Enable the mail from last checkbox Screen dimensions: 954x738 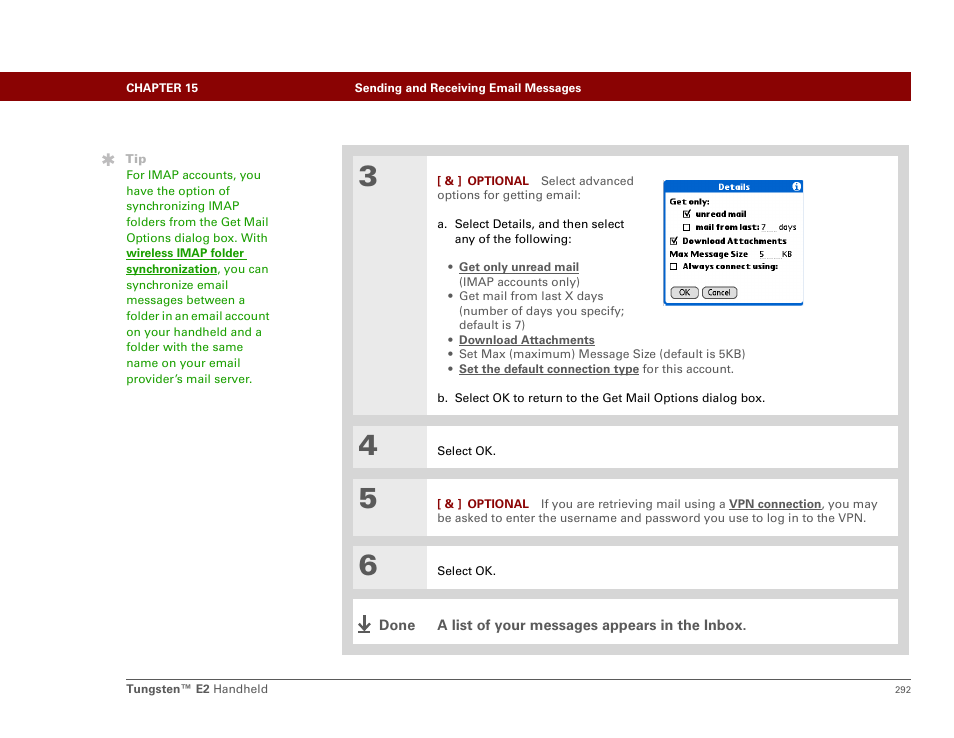click(x=686, y=228)
